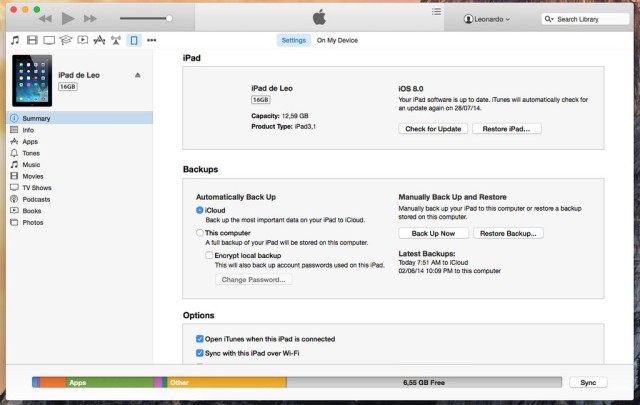Select This computer backup option
This screenshot has width=640, height=405.
pyautogui.click(x=200, y=232)
